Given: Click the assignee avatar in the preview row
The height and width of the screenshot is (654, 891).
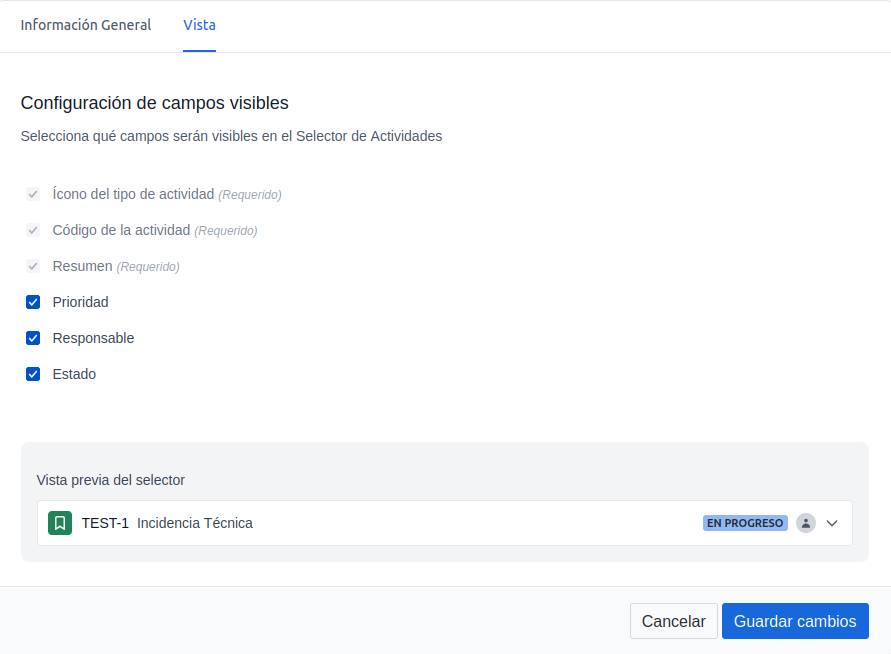Looking at the screenshot, I should click(x=806, y=522).
